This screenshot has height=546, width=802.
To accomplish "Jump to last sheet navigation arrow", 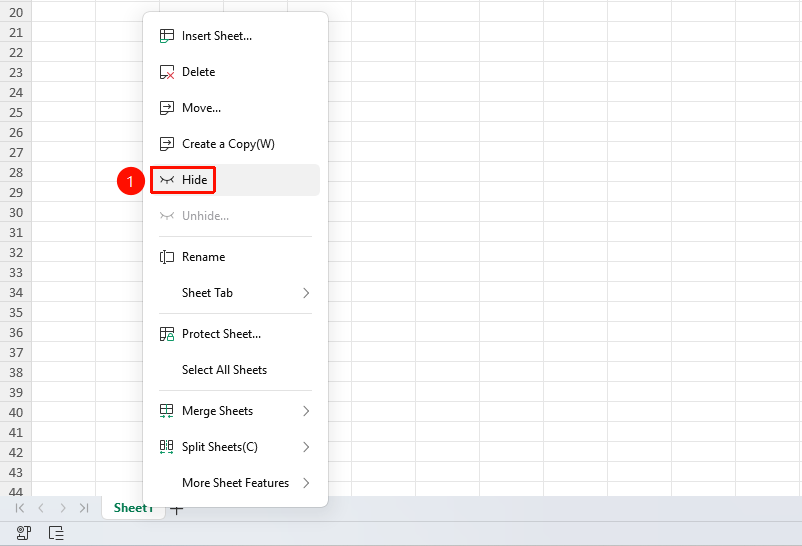I will point(84,508).
